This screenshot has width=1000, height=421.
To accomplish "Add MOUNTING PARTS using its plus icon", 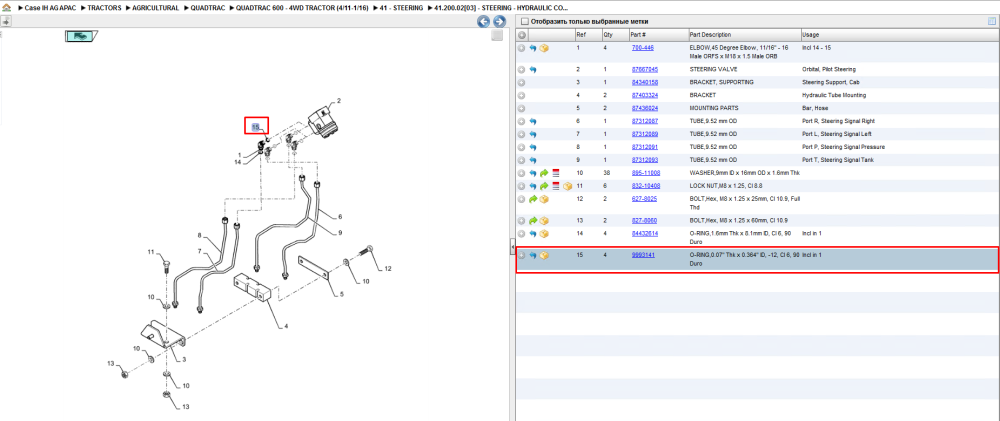I will click(x=521, y=108).
